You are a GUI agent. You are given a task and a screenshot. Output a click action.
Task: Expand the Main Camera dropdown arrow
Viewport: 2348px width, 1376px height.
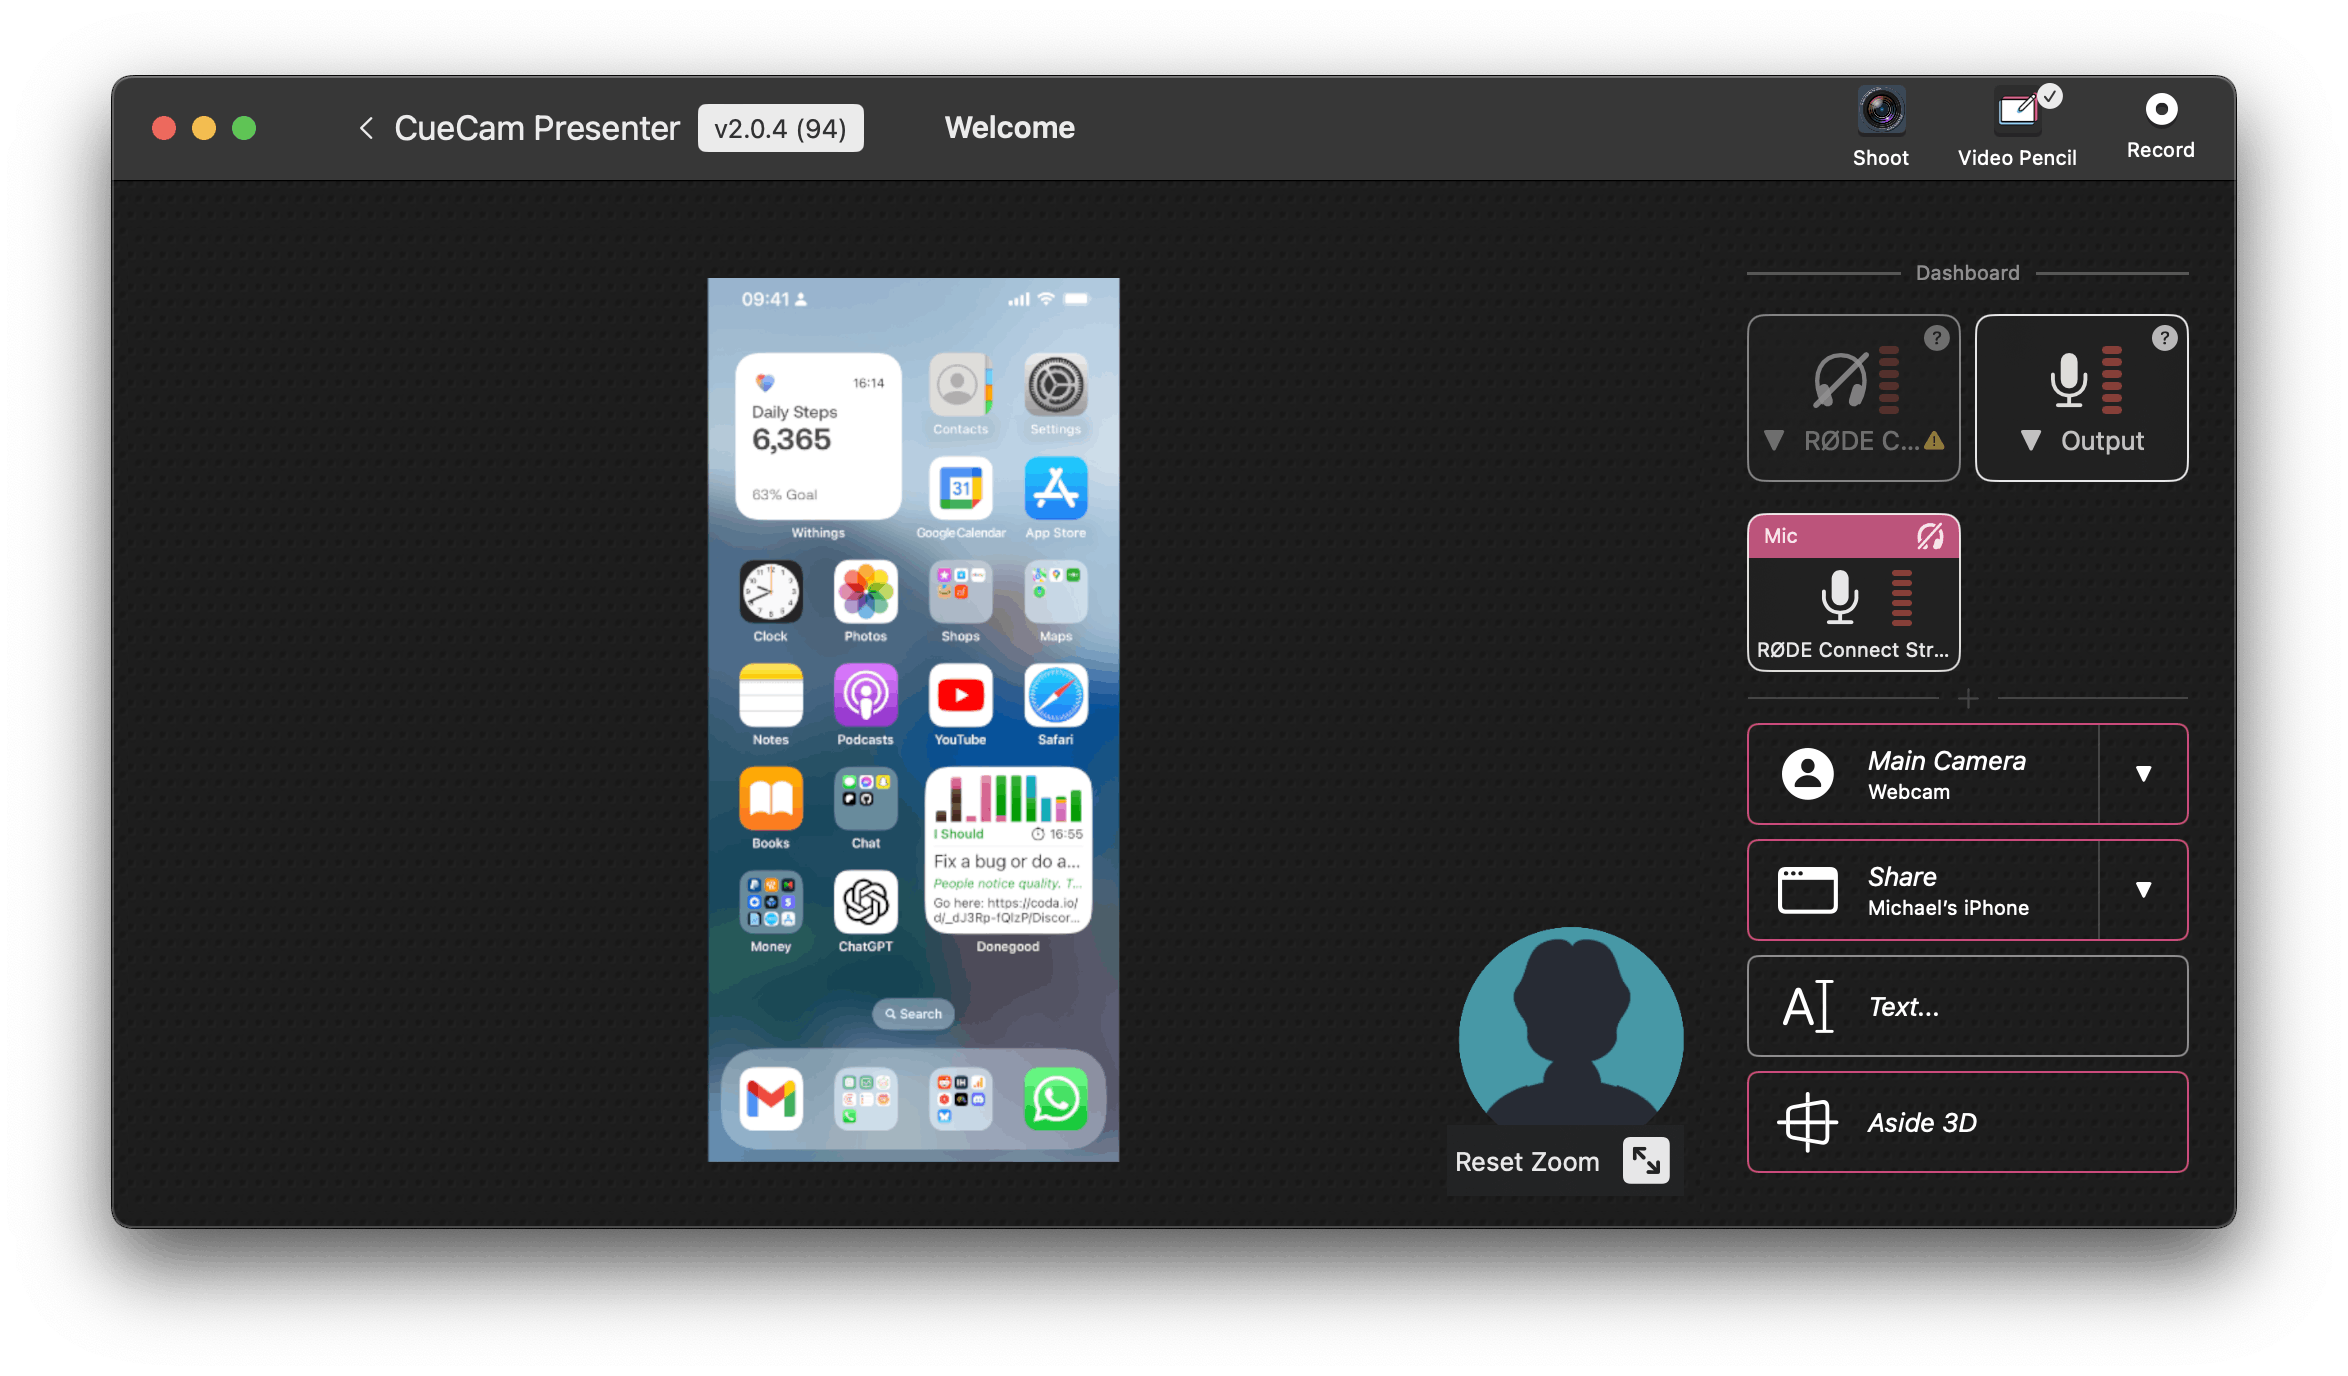point(2143,774)
